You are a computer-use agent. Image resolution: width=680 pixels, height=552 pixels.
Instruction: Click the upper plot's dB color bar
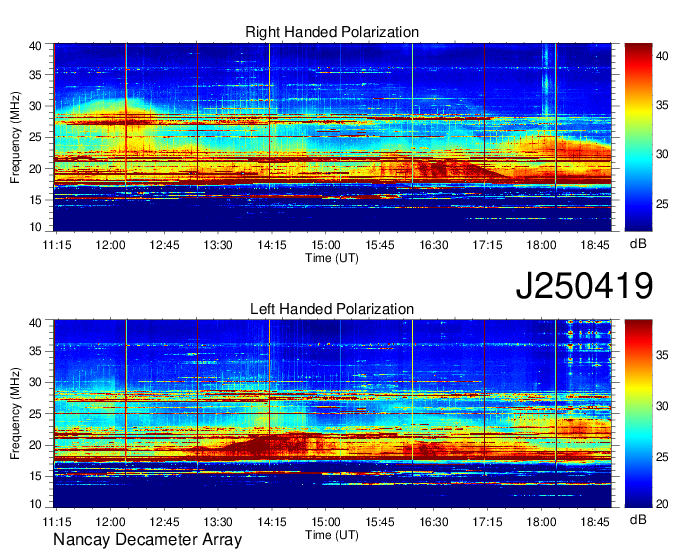coord(638,137)
